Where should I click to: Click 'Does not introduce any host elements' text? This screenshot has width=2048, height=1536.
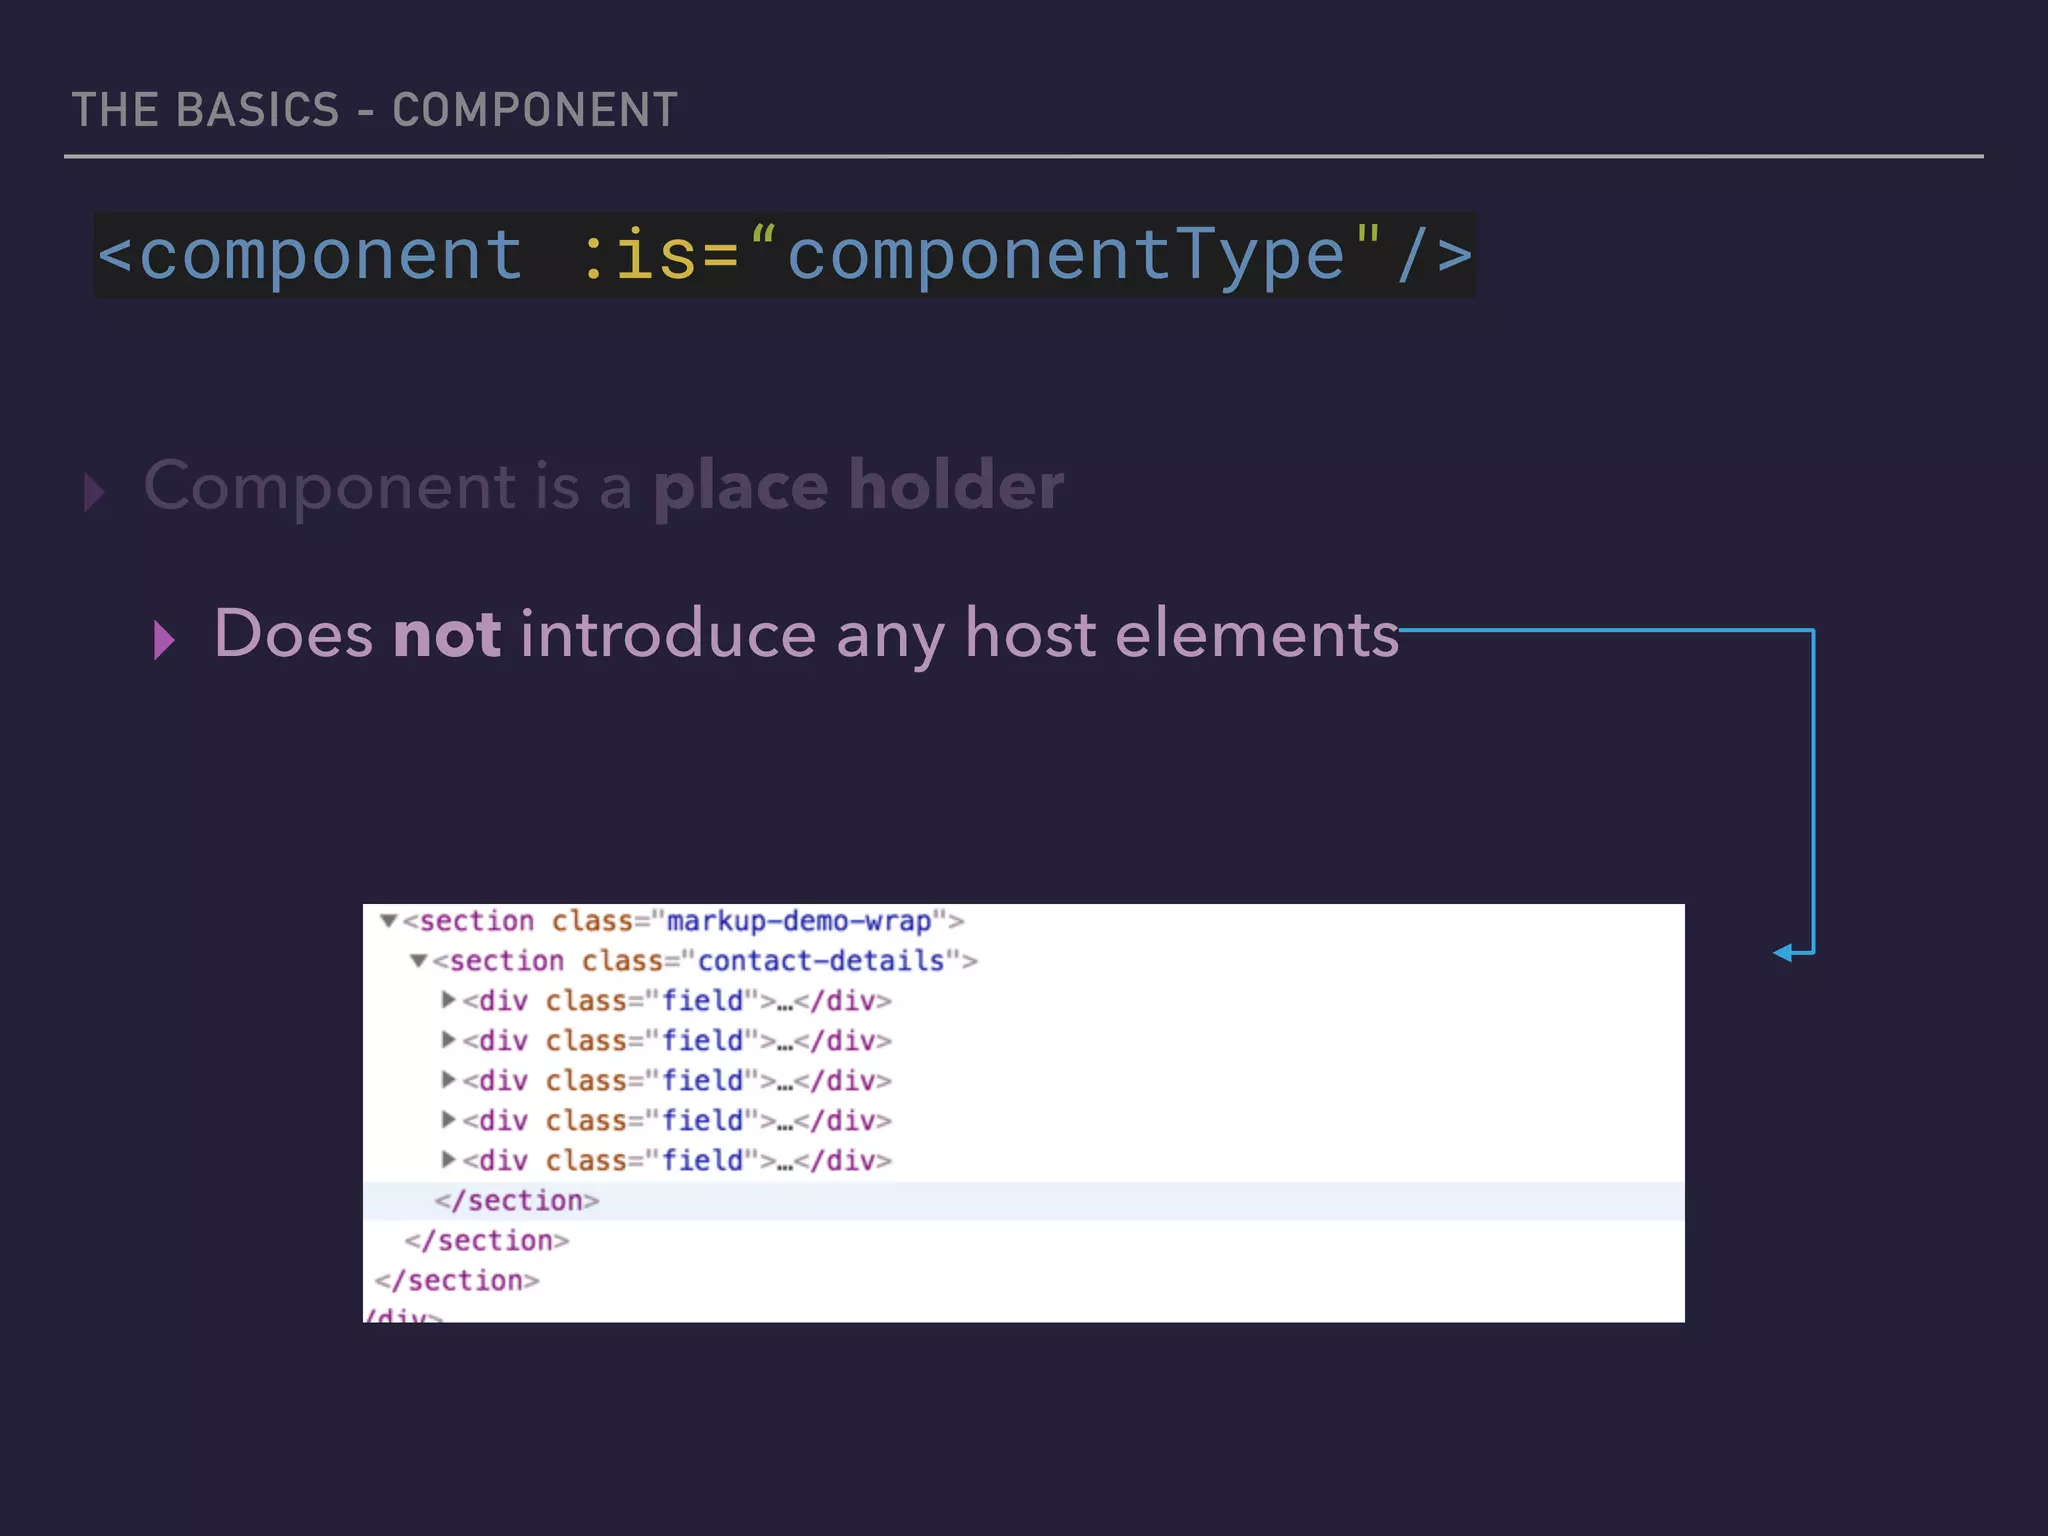(806, 635)
